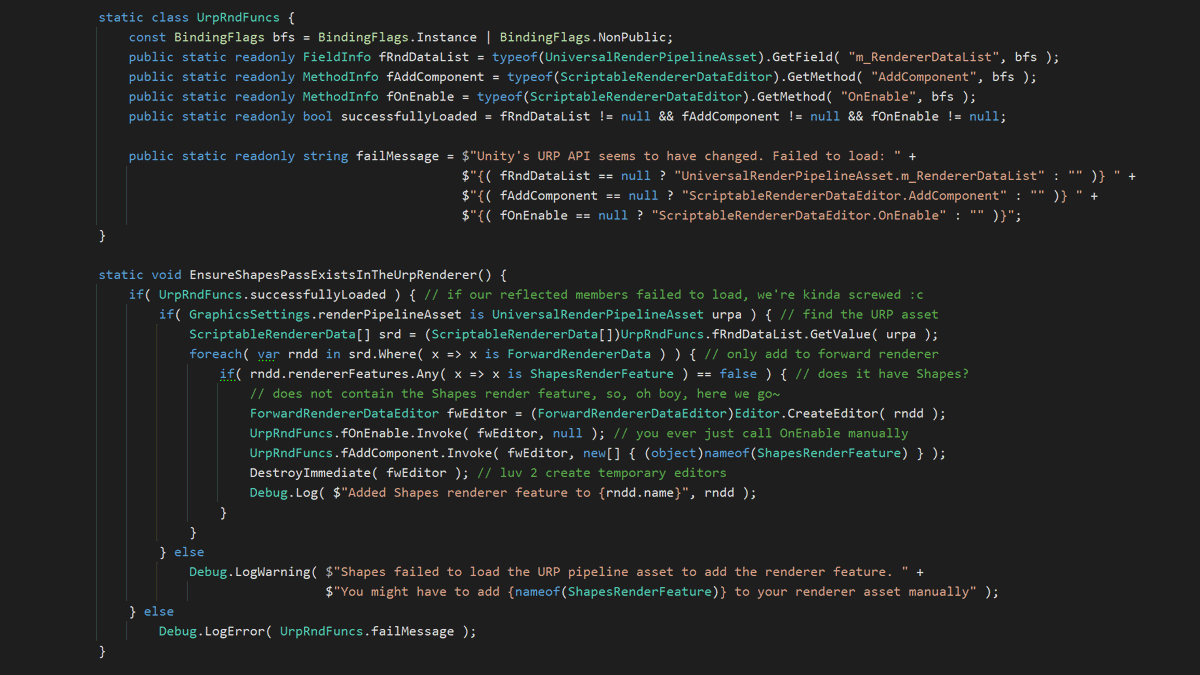Screen dimensions: 1200x675
Task: Click UrpRndFuncs.failMessage argument in LogError
Action: [x=366, y=632]
